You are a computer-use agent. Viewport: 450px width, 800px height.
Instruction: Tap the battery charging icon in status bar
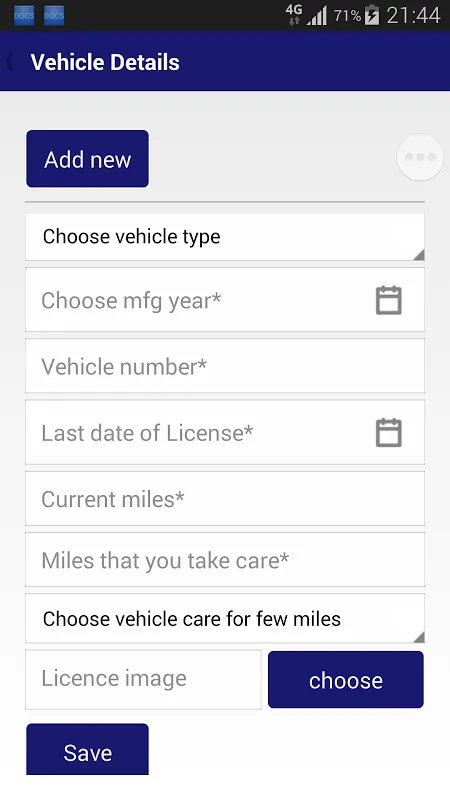pos(372,15)
